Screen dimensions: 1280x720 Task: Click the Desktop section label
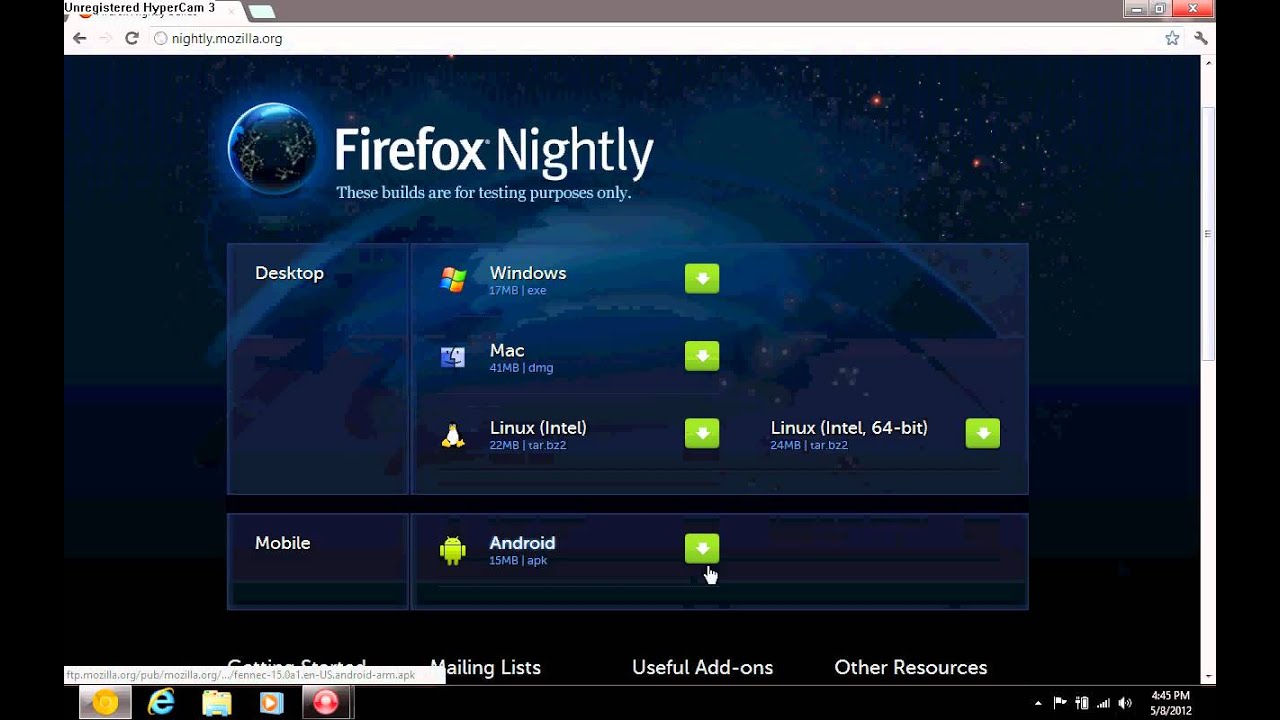[x=289, y=273]
